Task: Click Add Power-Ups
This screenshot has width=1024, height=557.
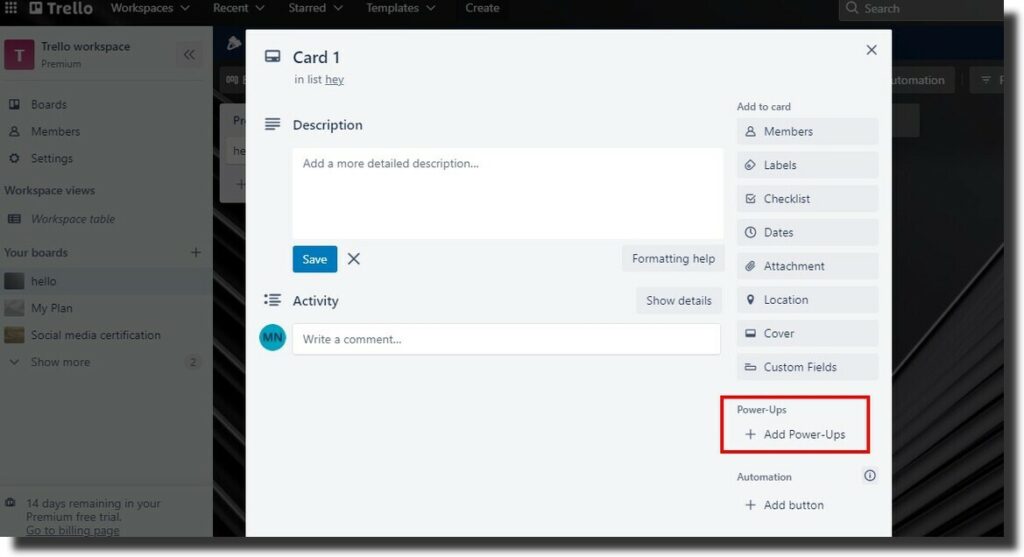Action: pyautogui.click(x=795, y=434)
